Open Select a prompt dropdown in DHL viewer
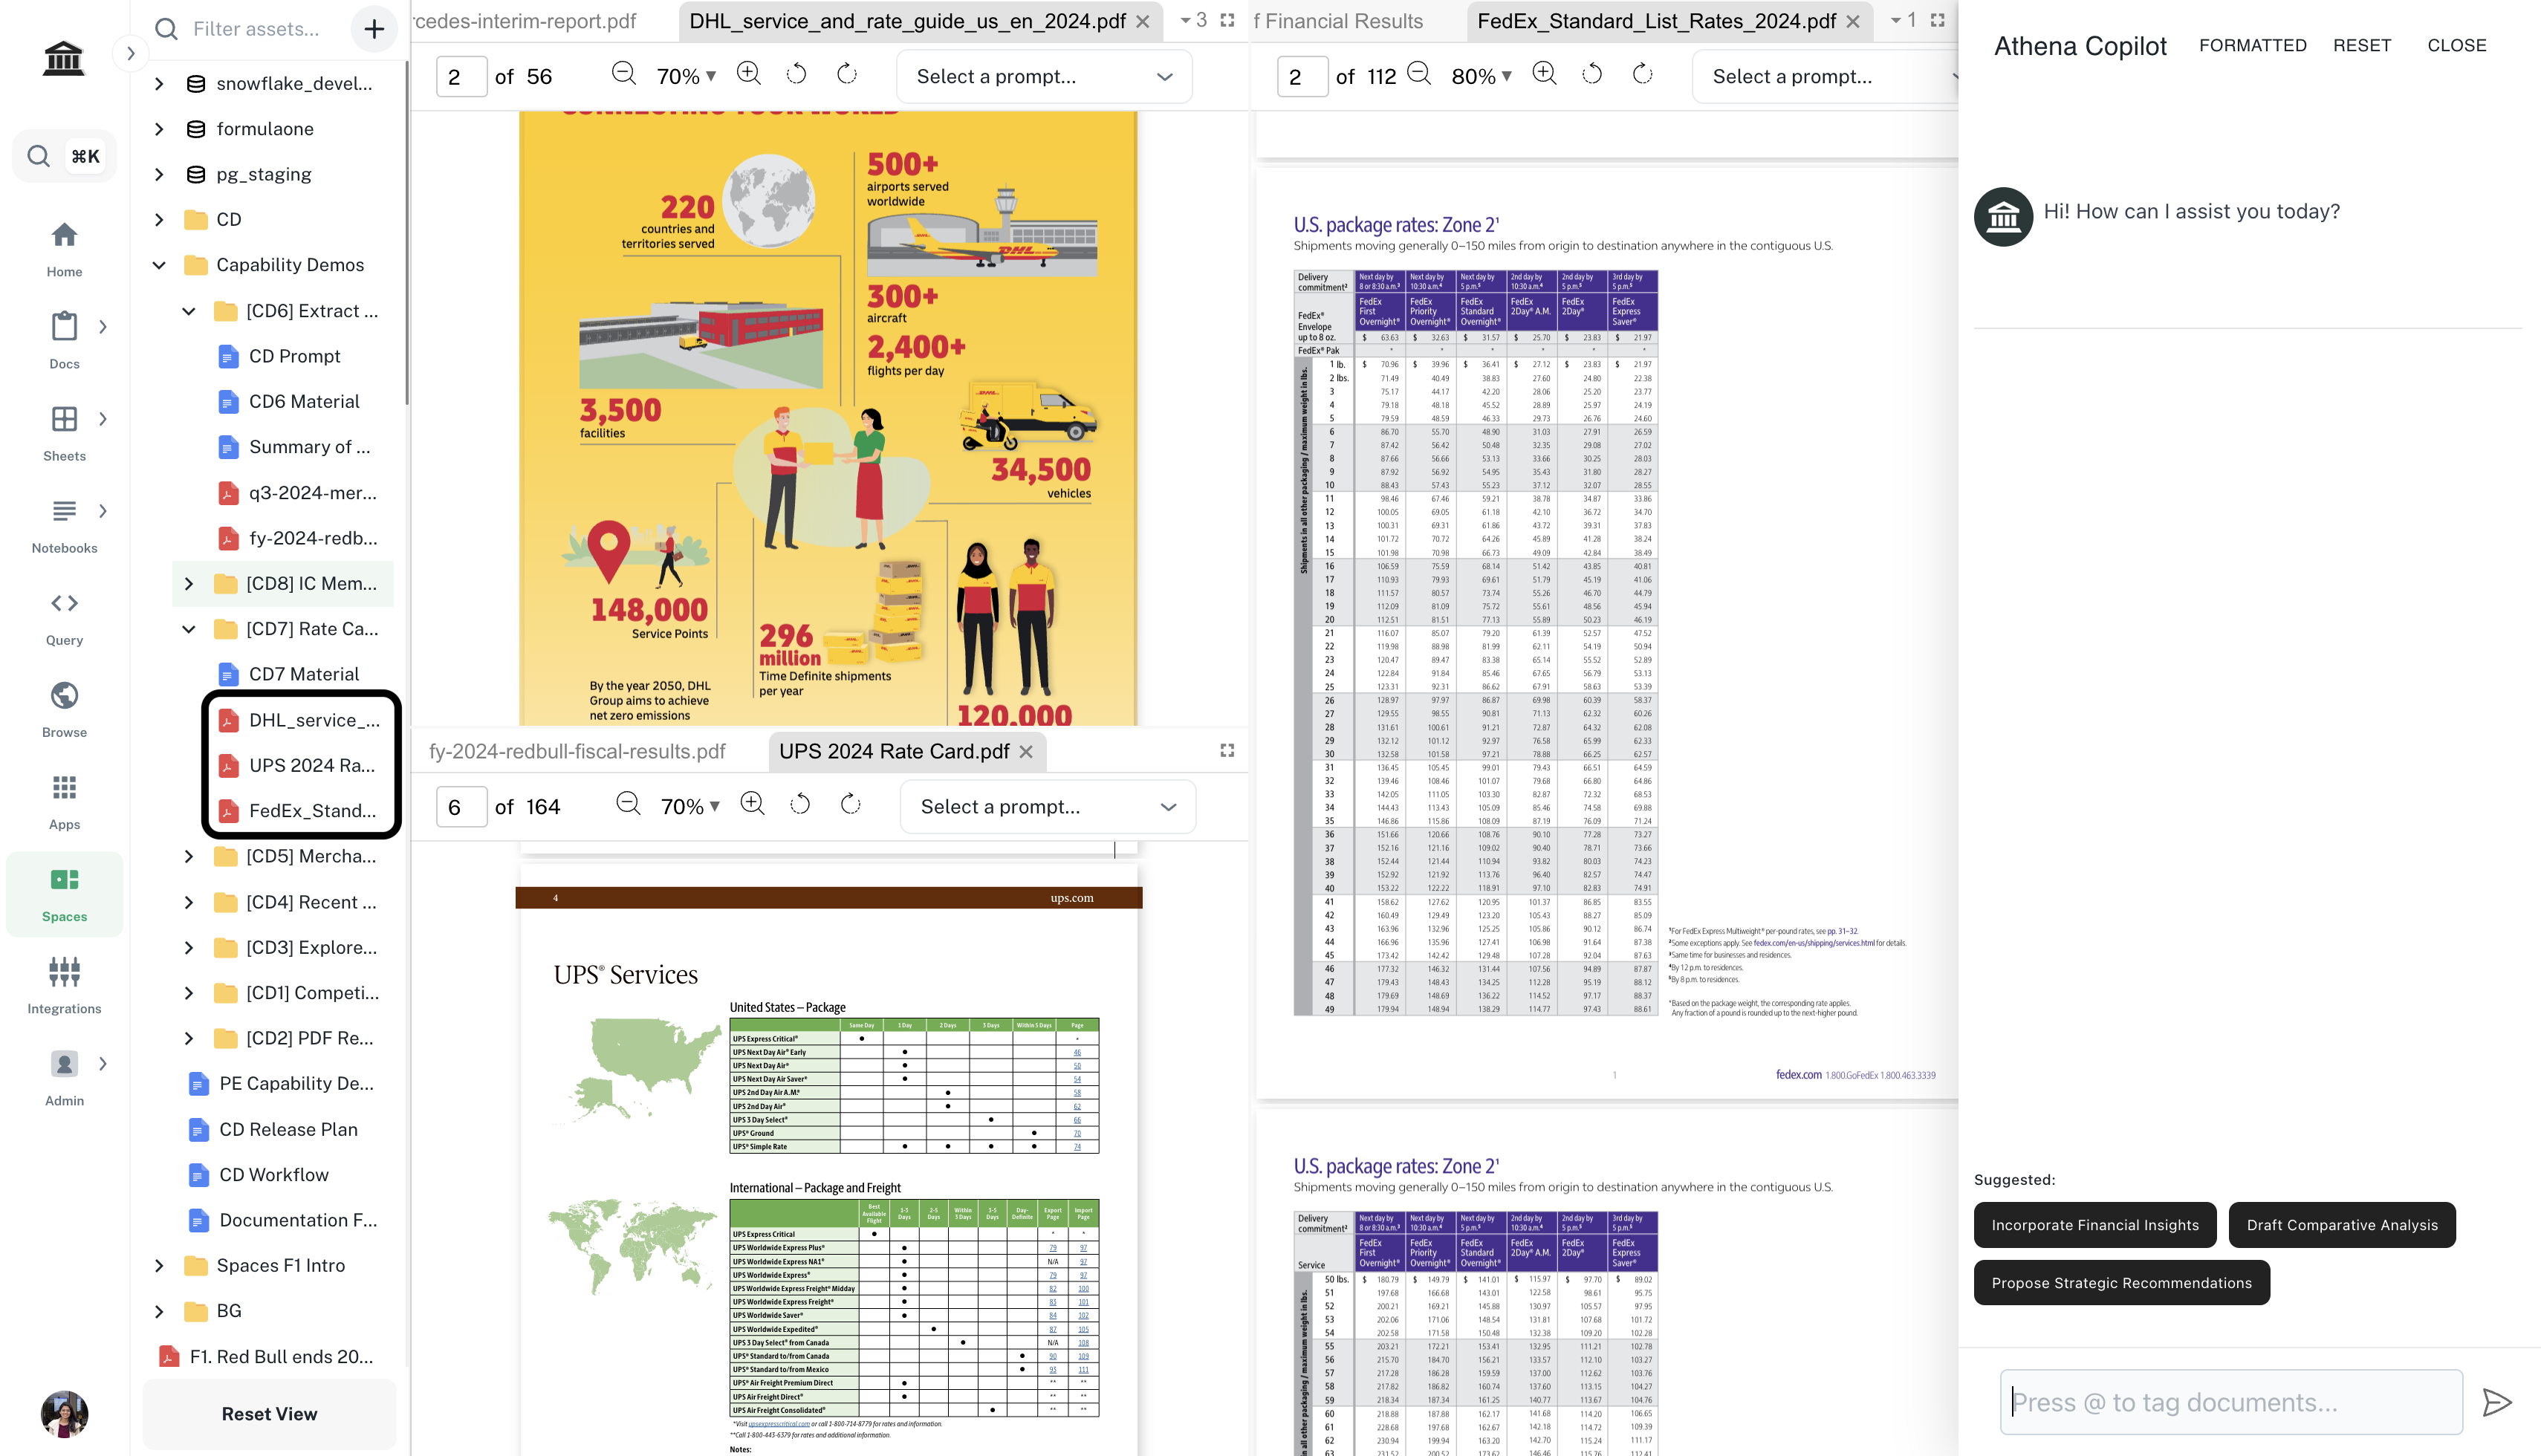 click(x=1044, y=76)
